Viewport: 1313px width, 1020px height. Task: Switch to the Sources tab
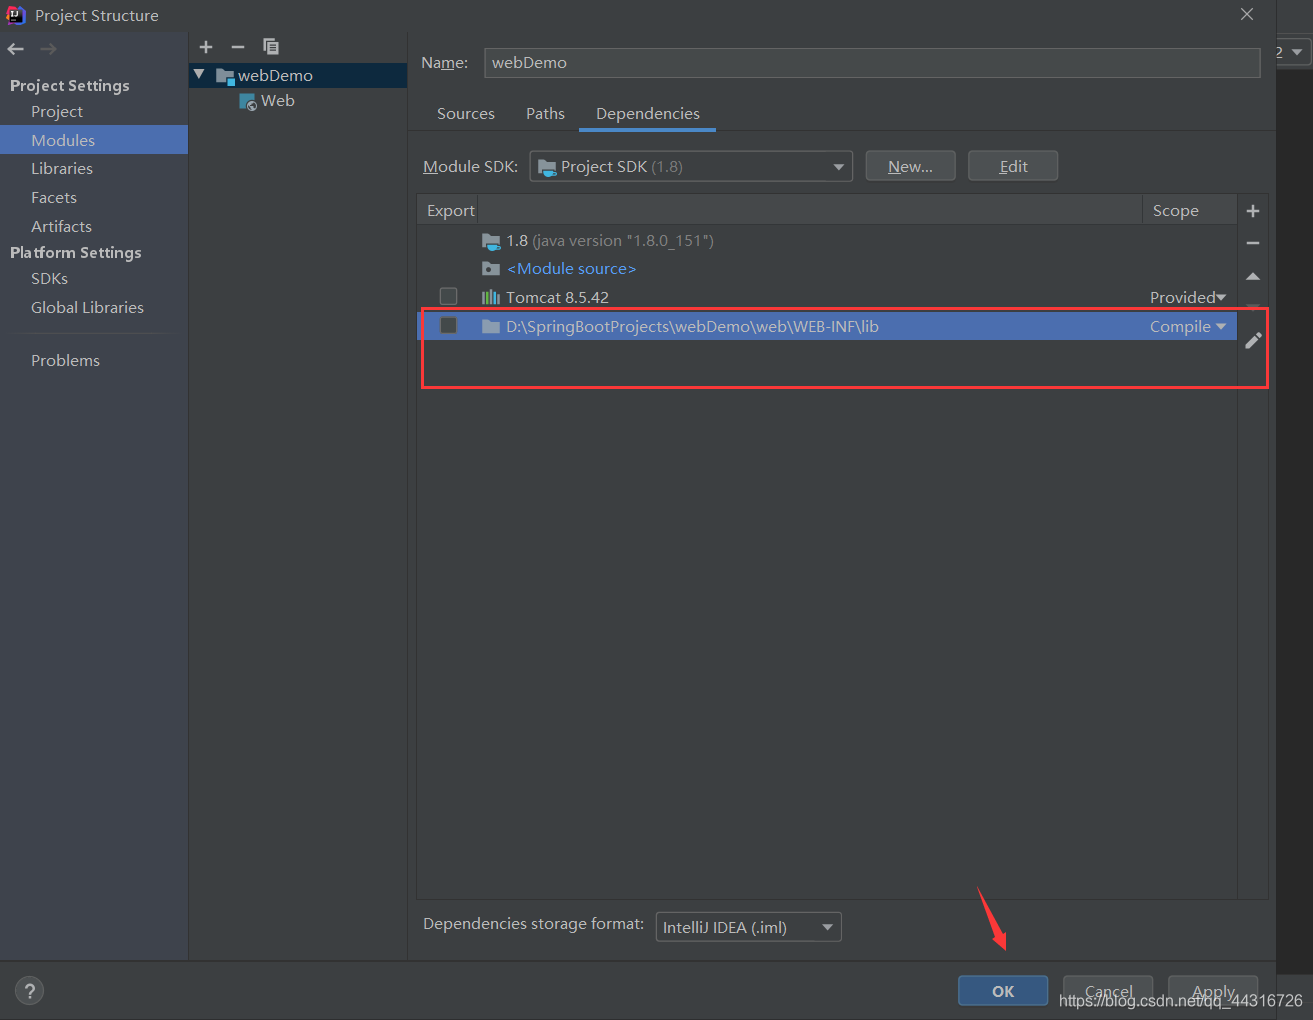[x=466, y=114]
